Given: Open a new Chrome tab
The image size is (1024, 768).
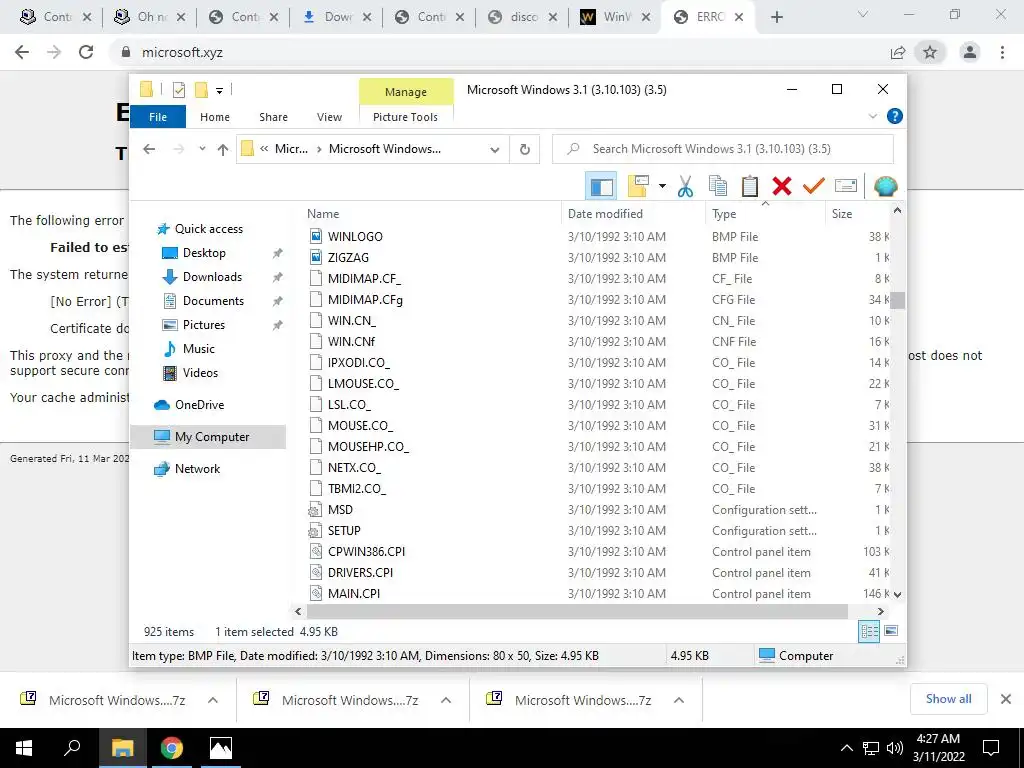Looking at the screenshot, I should click(x=776, y=17).
